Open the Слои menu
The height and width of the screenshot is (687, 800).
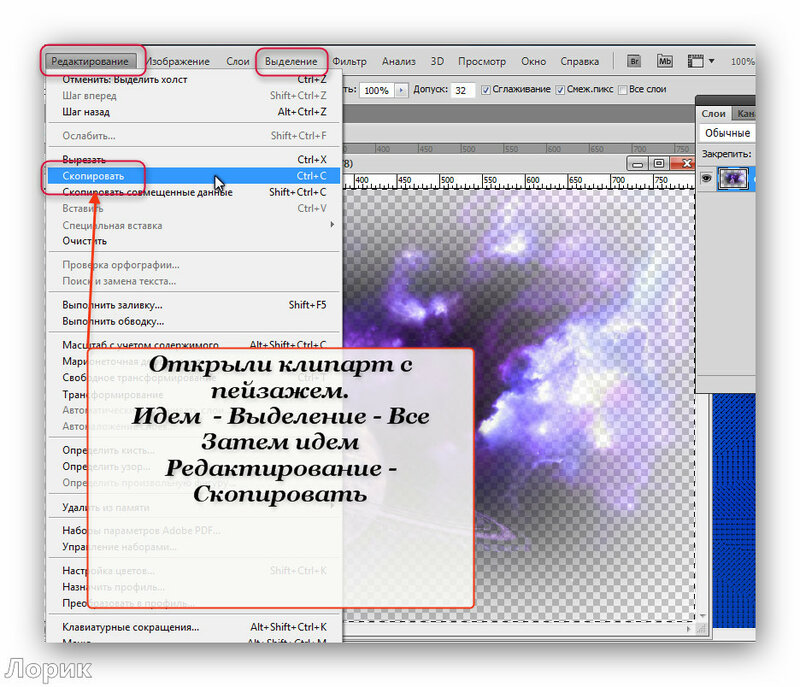(238, 61)
